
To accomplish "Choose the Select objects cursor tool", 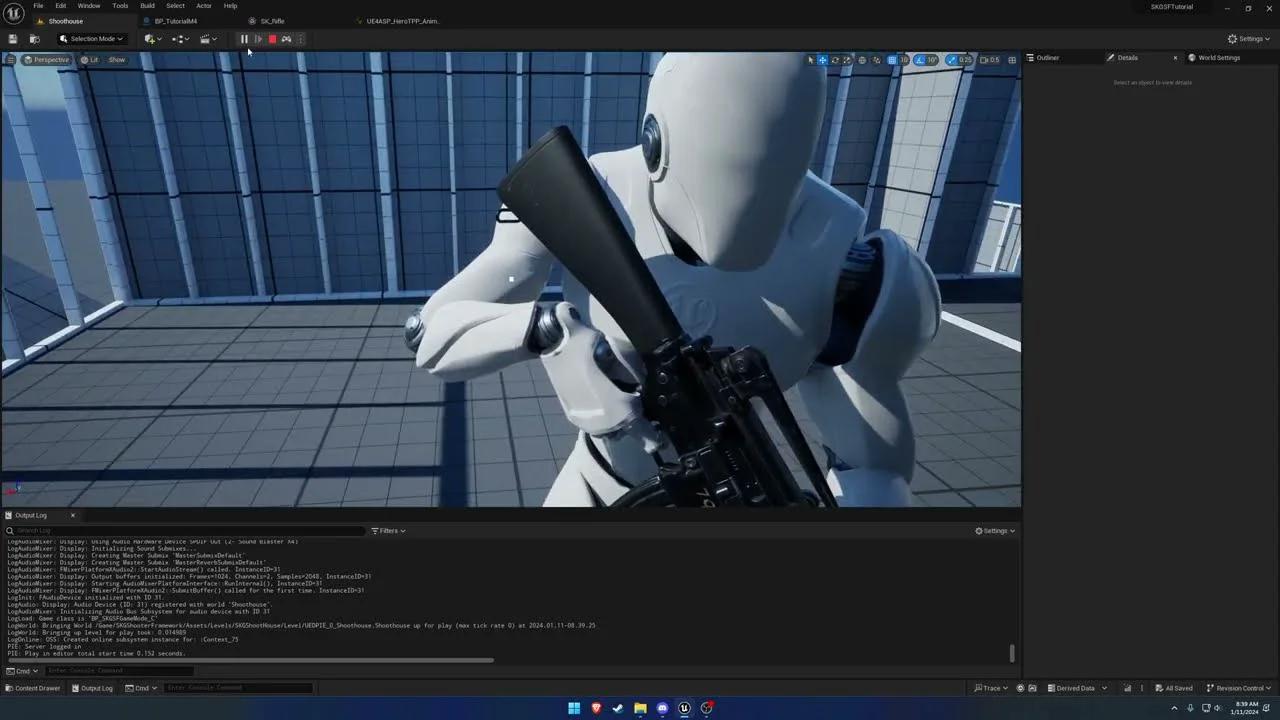I will (x=811, y=60).
